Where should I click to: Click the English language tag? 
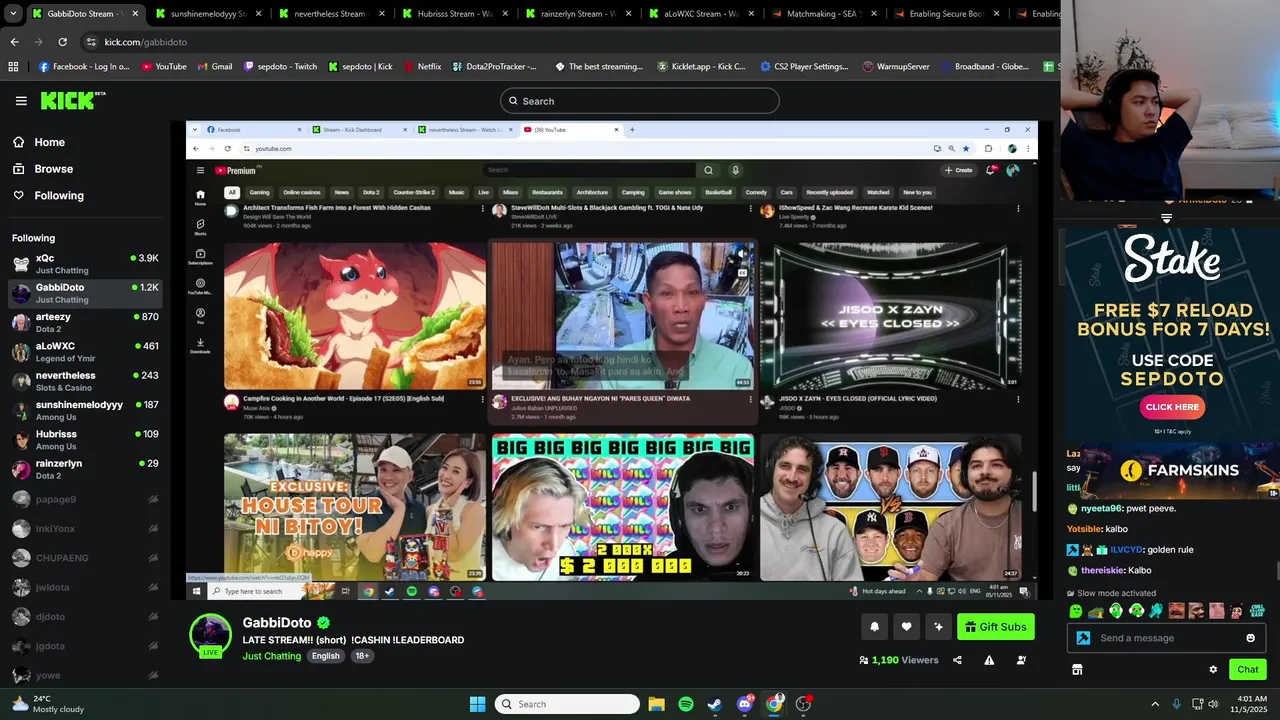325,656
